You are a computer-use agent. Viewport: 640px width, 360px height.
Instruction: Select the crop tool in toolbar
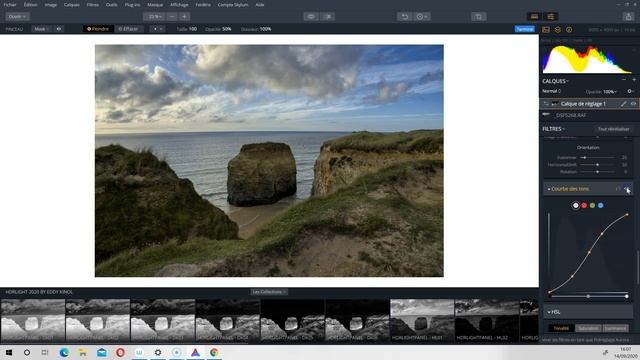tap(478, 17)
